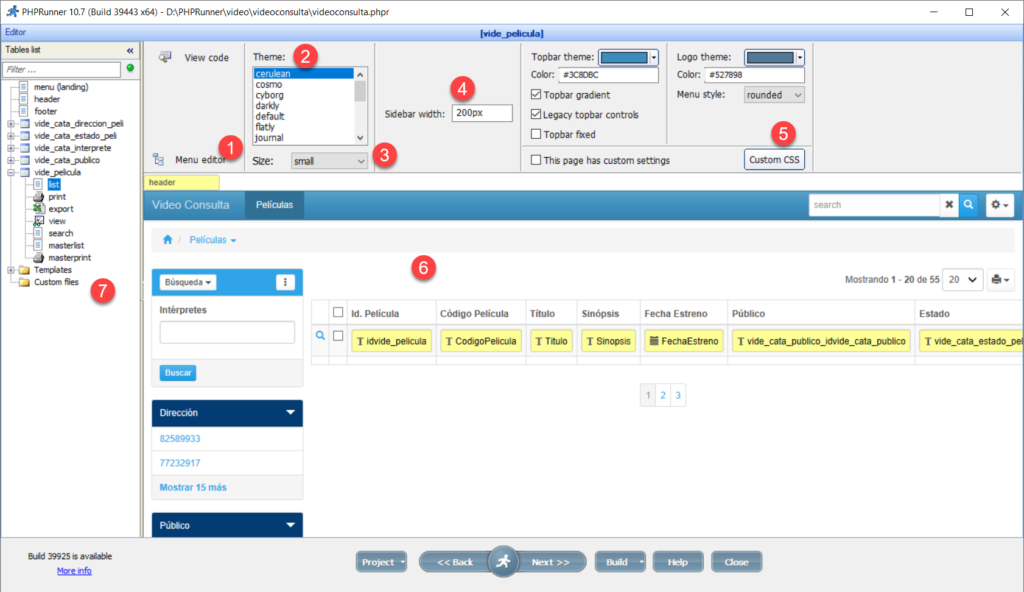Click the Custom CSS button
Image resolution: width=1024 pixels, height=592 pixels.
774,160
